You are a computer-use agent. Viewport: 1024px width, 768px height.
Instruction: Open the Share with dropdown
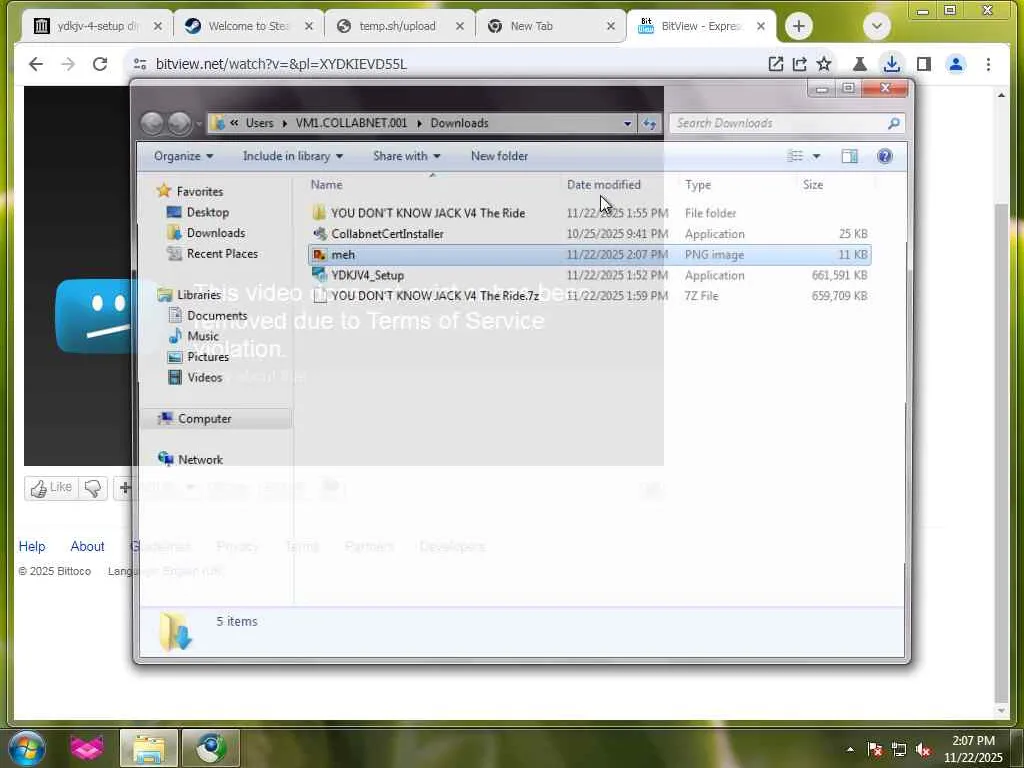tap(406, 156)
